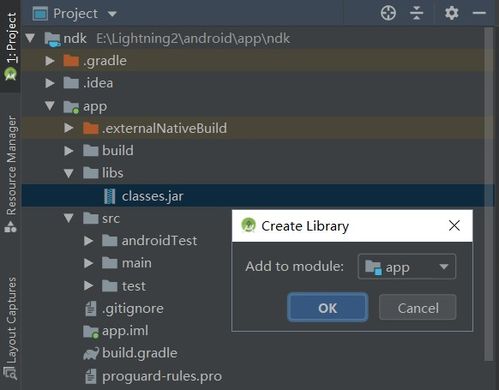Screen dimensions: 499x390
Task: Collapse the libs folder tree node
Action: point(69,173)
